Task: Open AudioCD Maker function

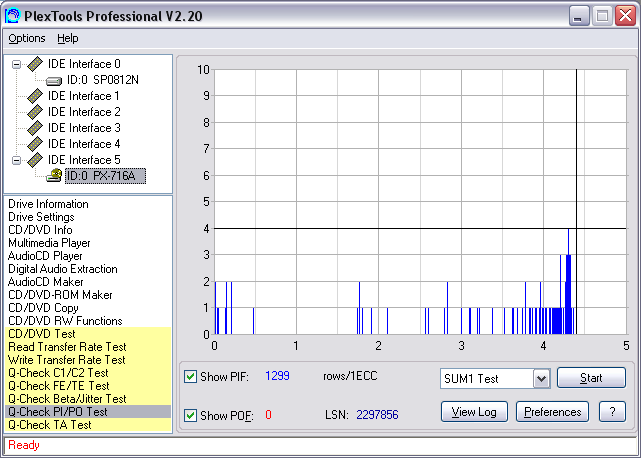Action: [x=45, y=282]
